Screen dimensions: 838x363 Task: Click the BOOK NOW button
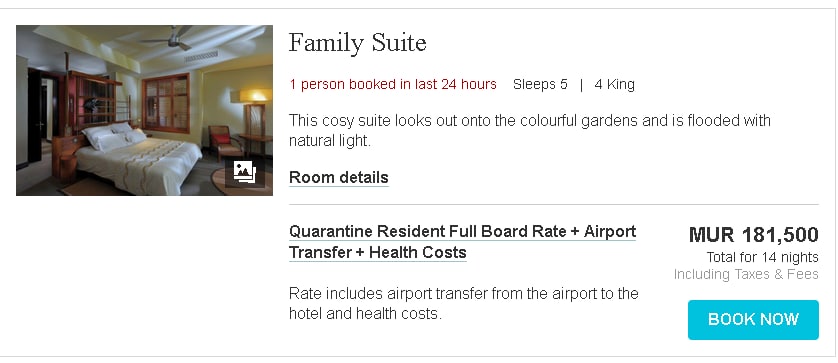point(753,320)
